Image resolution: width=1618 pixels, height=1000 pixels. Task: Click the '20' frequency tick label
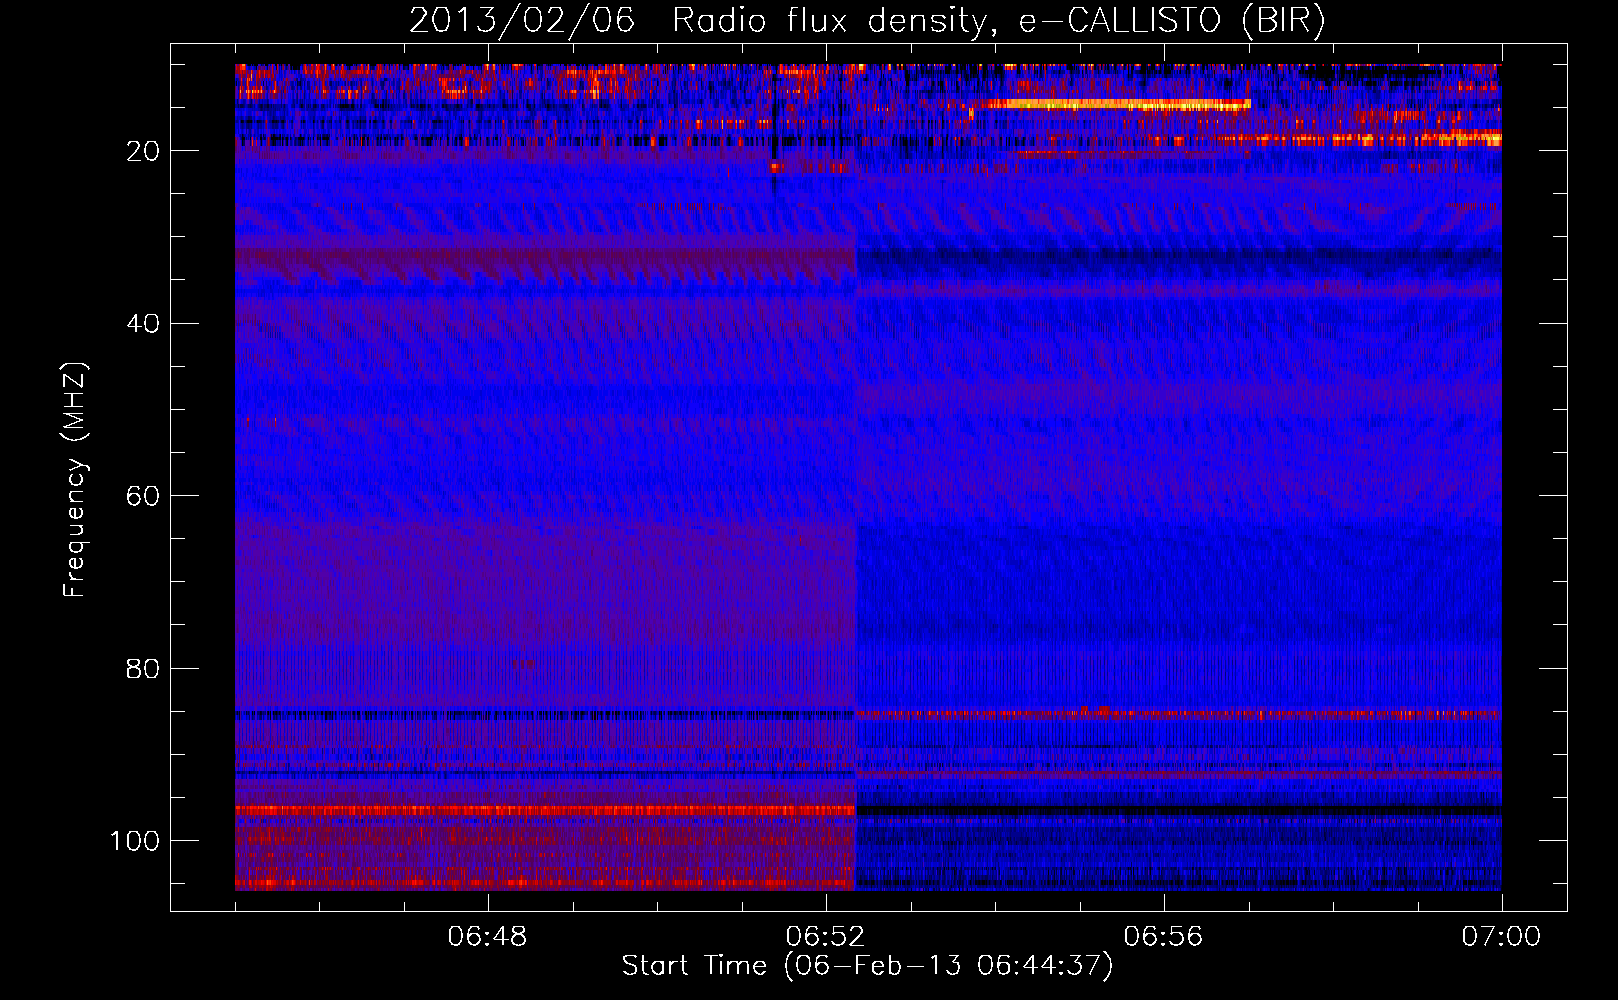(x=144, y=151)
